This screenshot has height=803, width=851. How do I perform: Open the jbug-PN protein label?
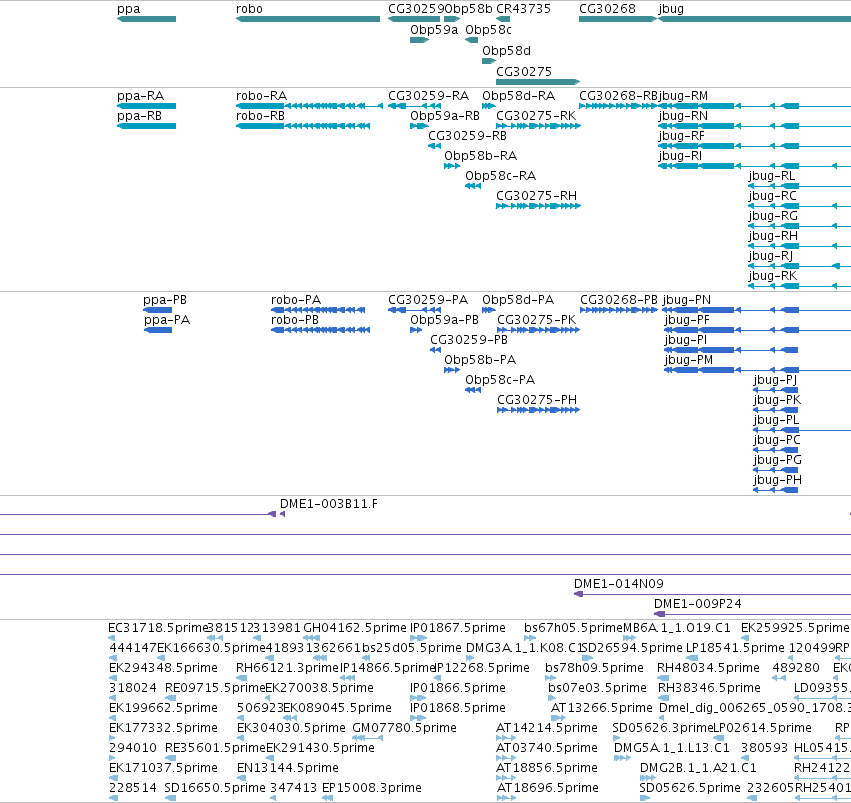pyautogui.click(x=687, y=300)
